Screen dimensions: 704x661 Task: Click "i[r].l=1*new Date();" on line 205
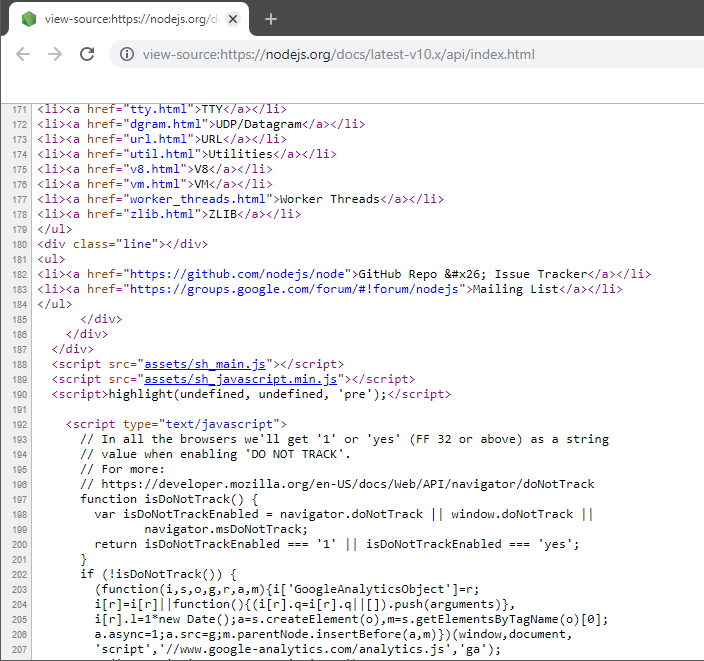[x=165, y=619]
